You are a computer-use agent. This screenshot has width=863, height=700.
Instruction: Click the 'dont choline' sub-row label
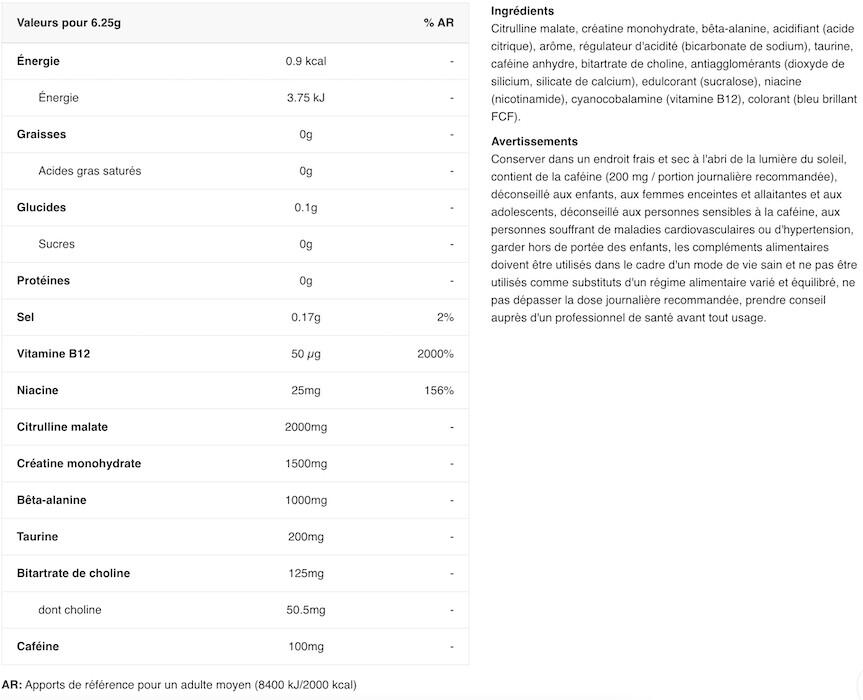point(70,610)
